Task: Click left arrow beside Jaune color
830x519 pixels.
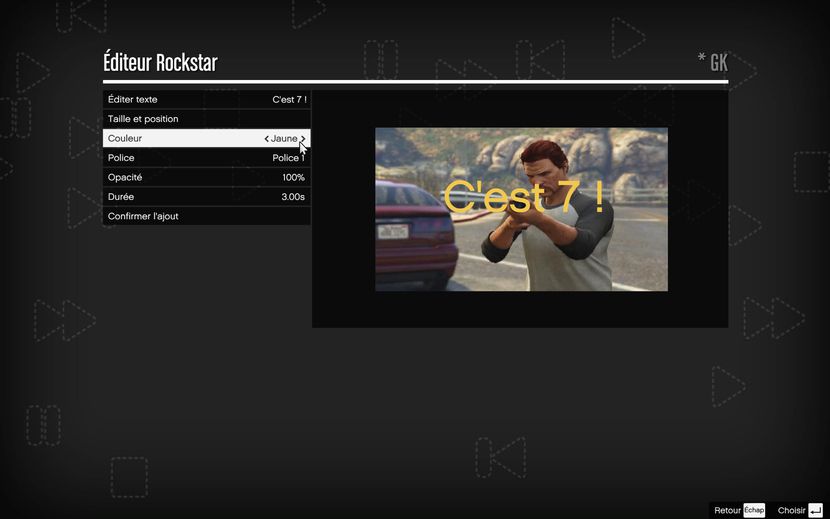Action: (x=266, y=139)
